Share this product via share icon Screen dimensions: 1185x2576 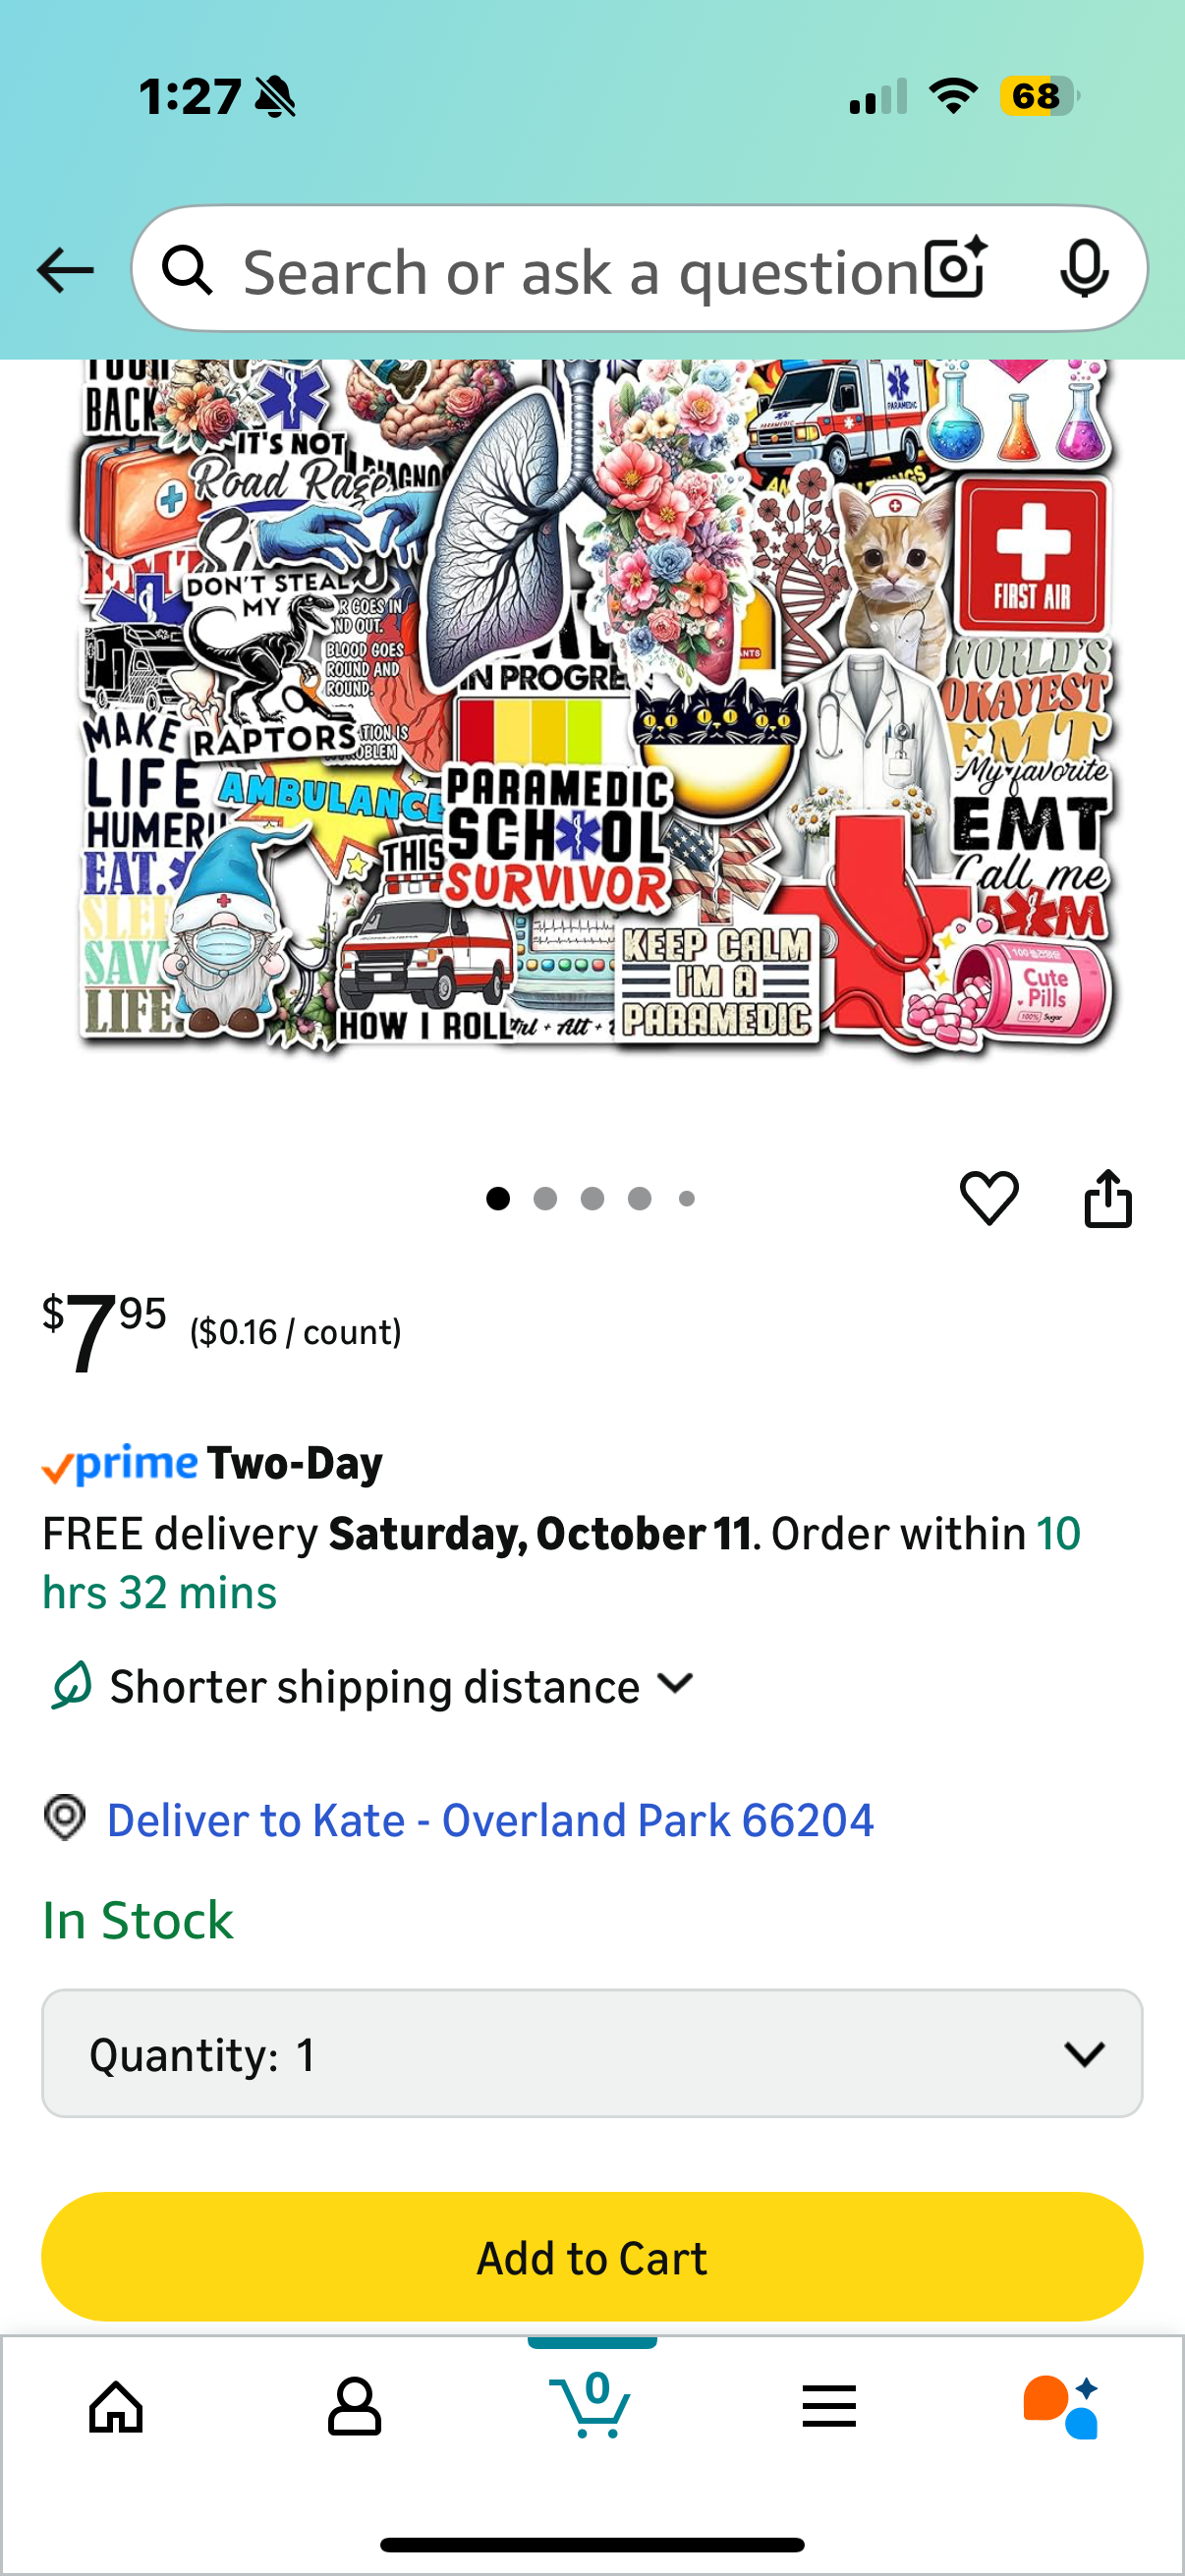(1108, 1197)
